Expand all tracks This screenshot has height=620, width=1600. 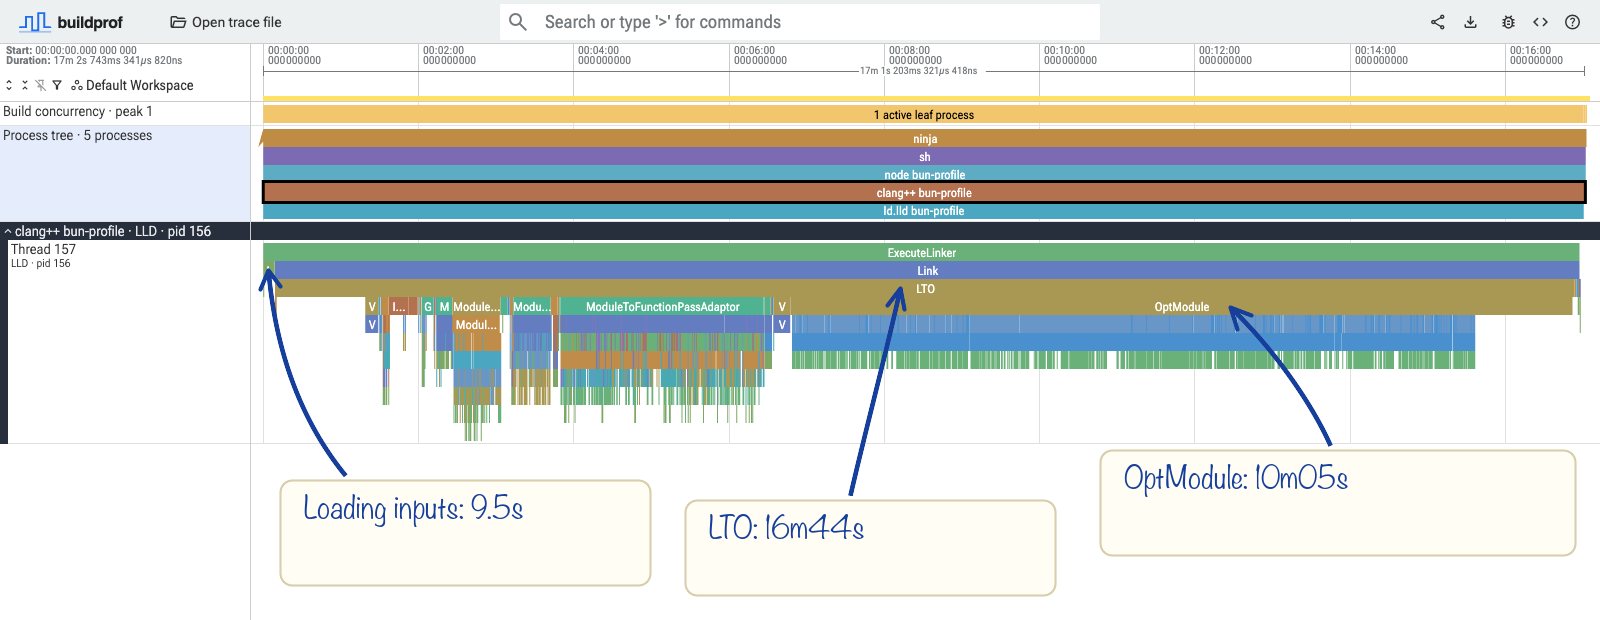coord(9,86)
